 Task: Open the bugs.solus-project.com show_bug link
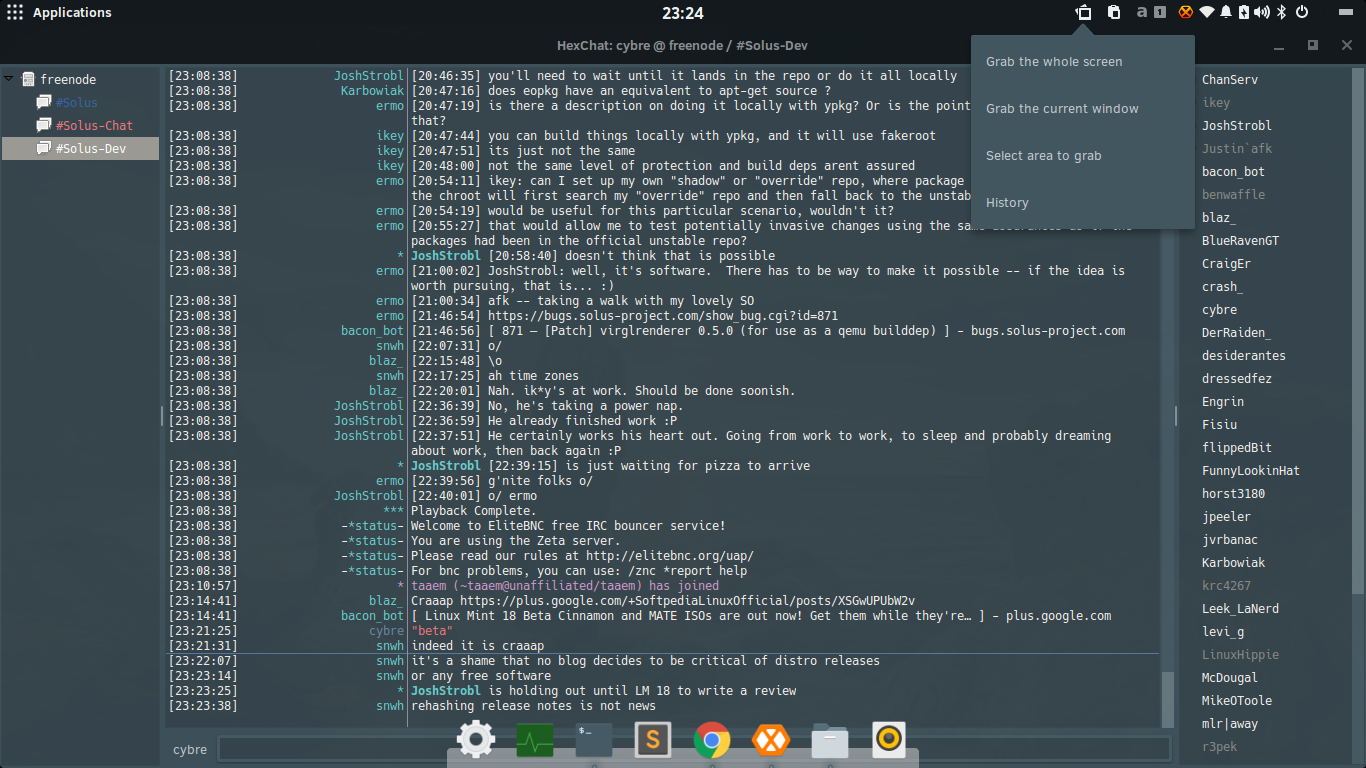663,316
